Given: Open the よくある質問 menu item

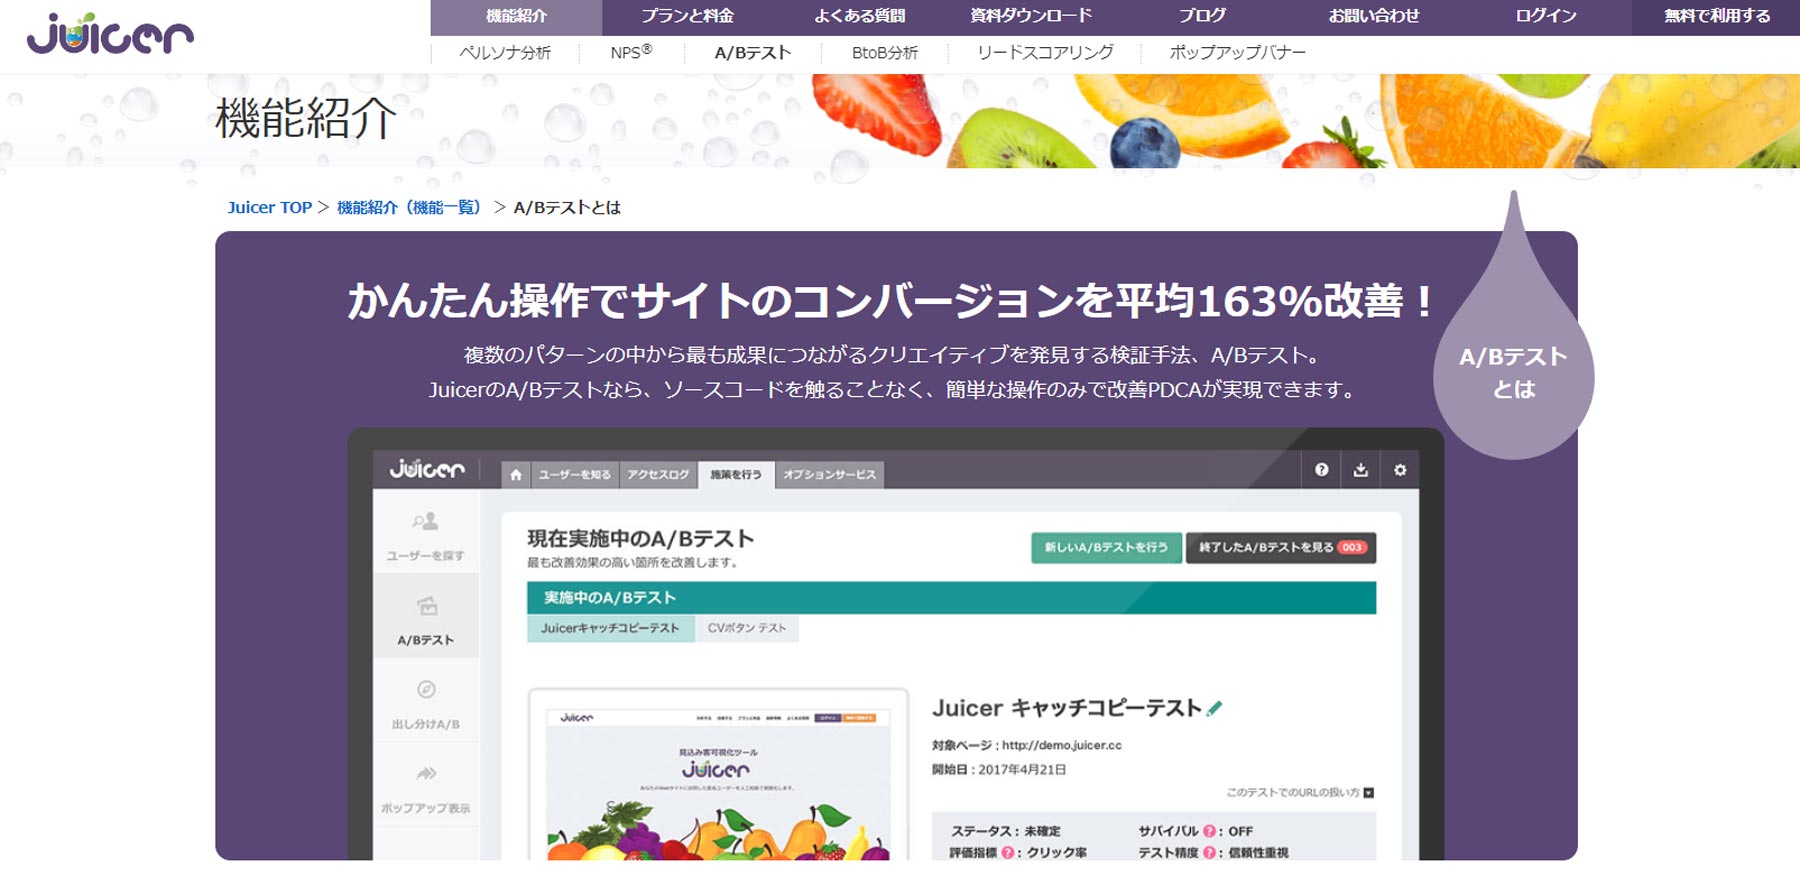Looking at the screenshot, I should tap(859, 17).
